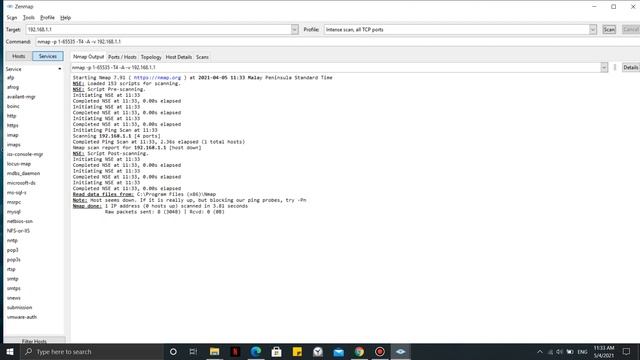This screenshot has width=640, height=360.
Task: Click the Details button
Action: click(631, 67)
